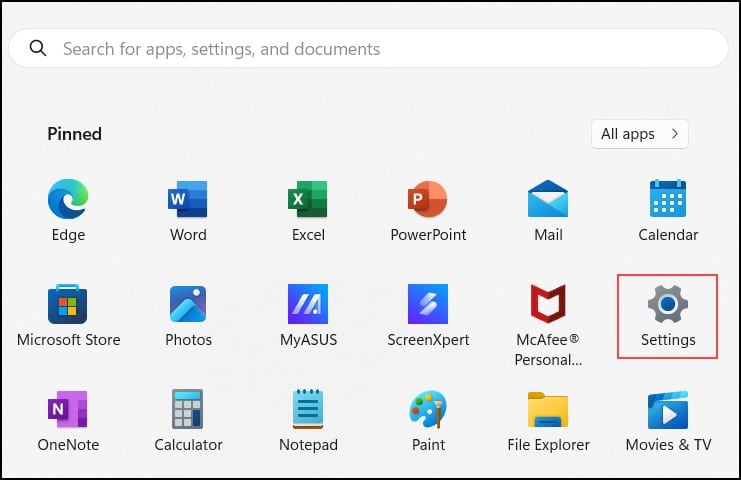Launch Movies & TV app
The width and height of the screenshot is (741, 480).
pyautogui.click(x=668, y=420)
